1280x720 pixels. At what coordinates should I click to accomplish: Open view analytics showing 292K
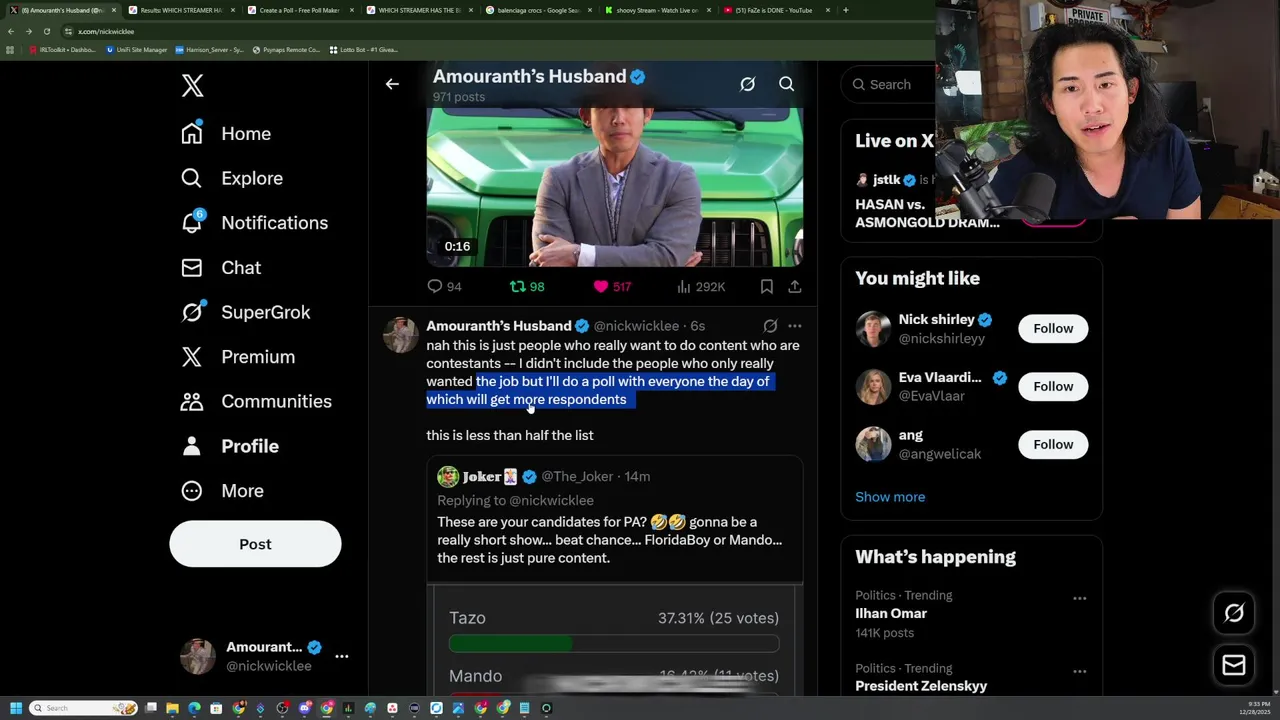coord(701,286)
